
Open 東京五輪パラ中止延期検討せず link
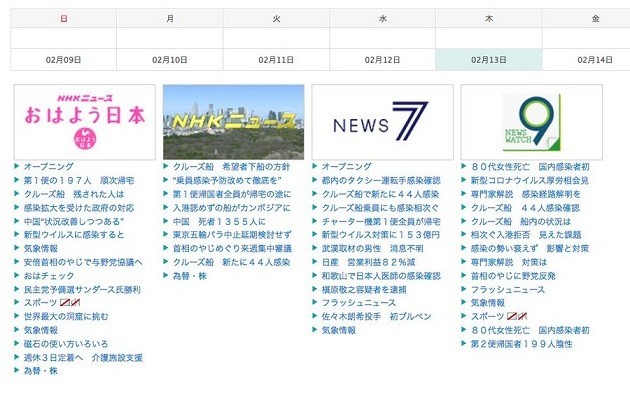(232, 235)
